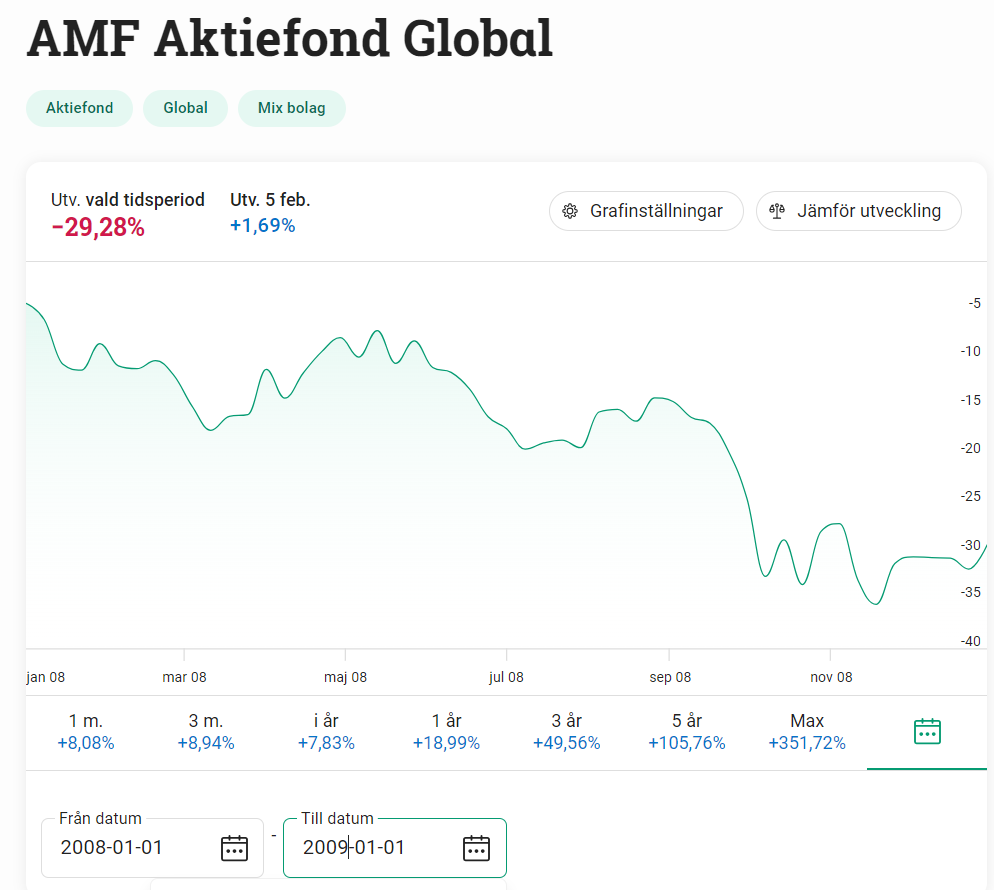Click the Från datum text field
994x890 pixels.
pos(130,848)
